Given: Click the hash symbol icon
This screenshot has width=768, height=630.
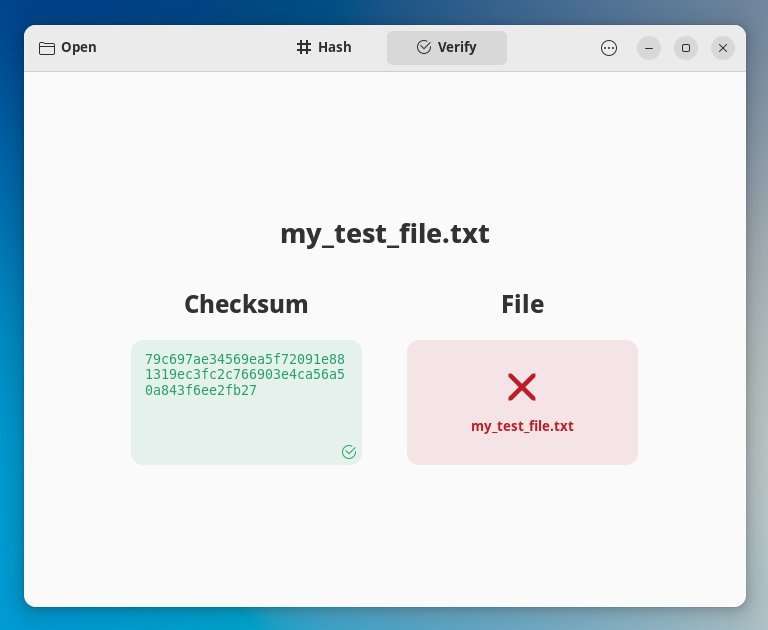Looking at the screenshot, I should (304, 47).
